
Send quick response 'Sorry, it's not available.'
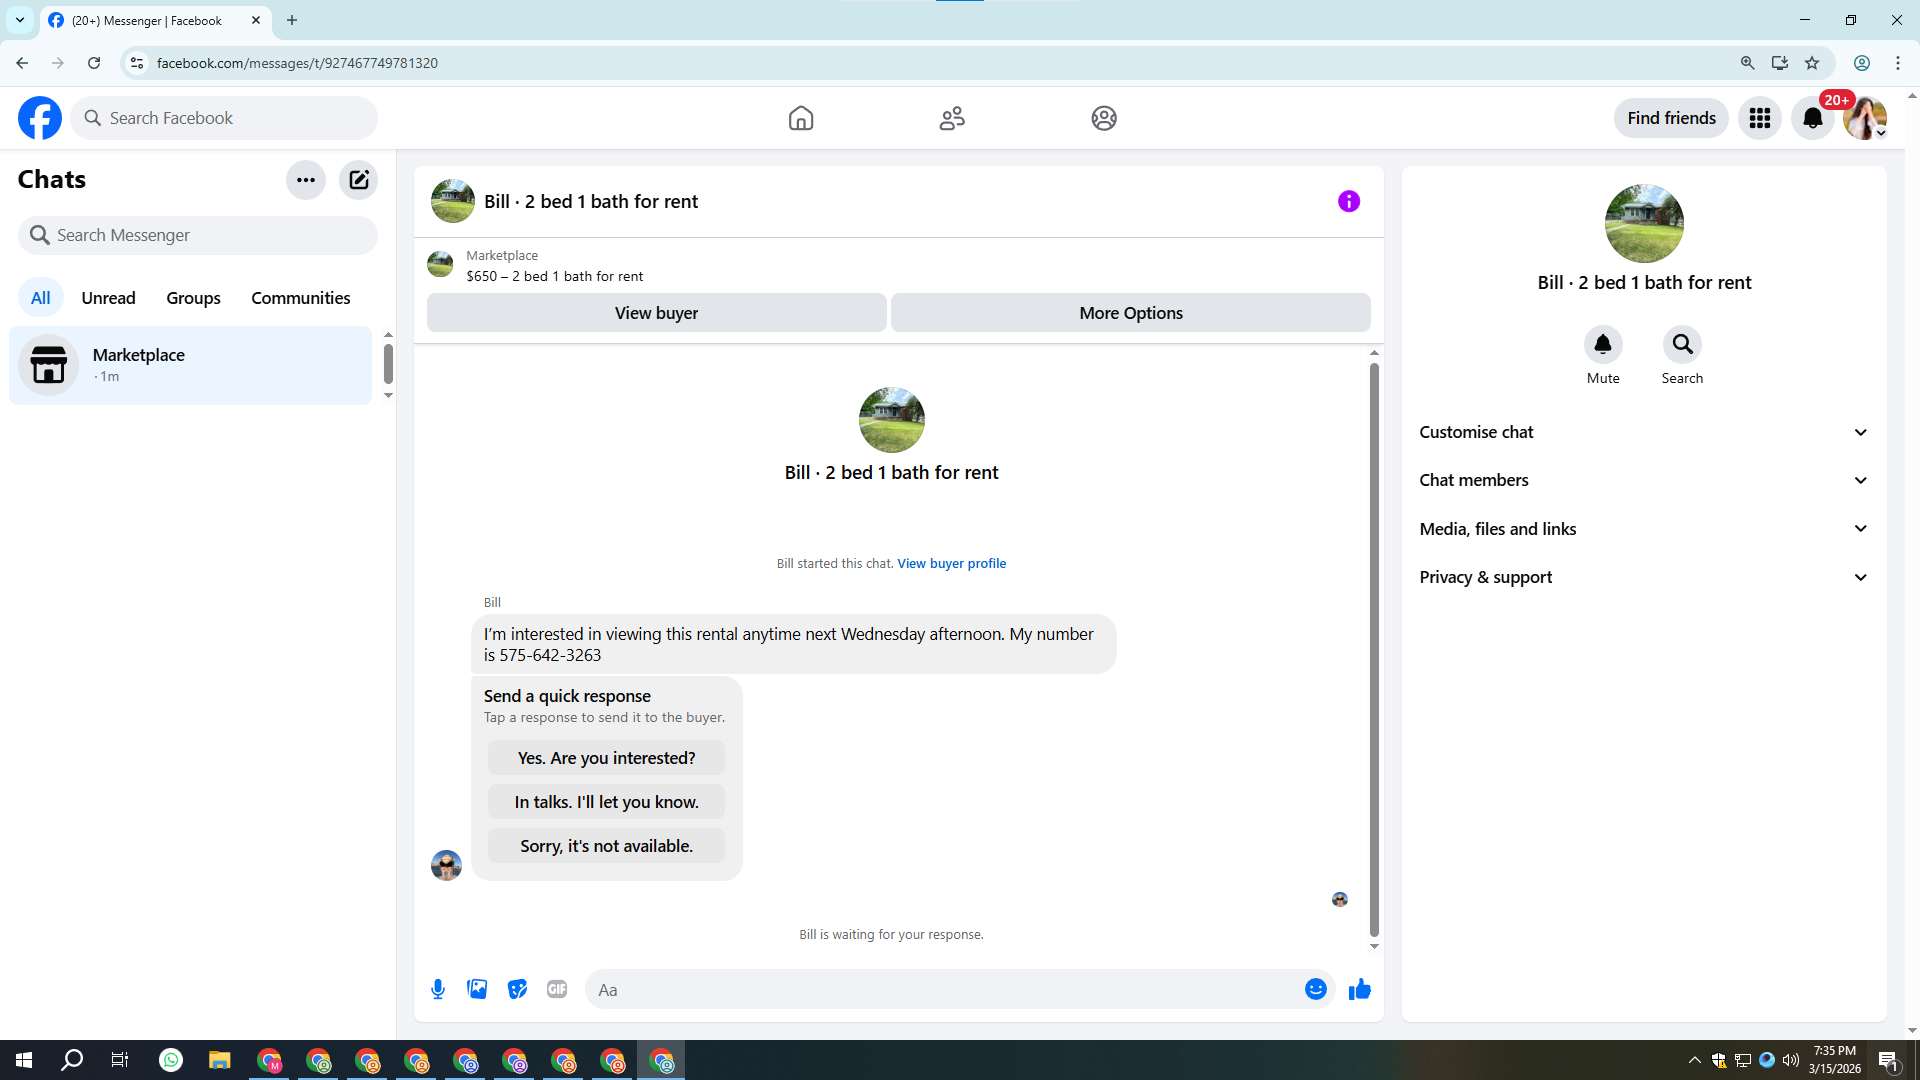(x=606, y=846)
